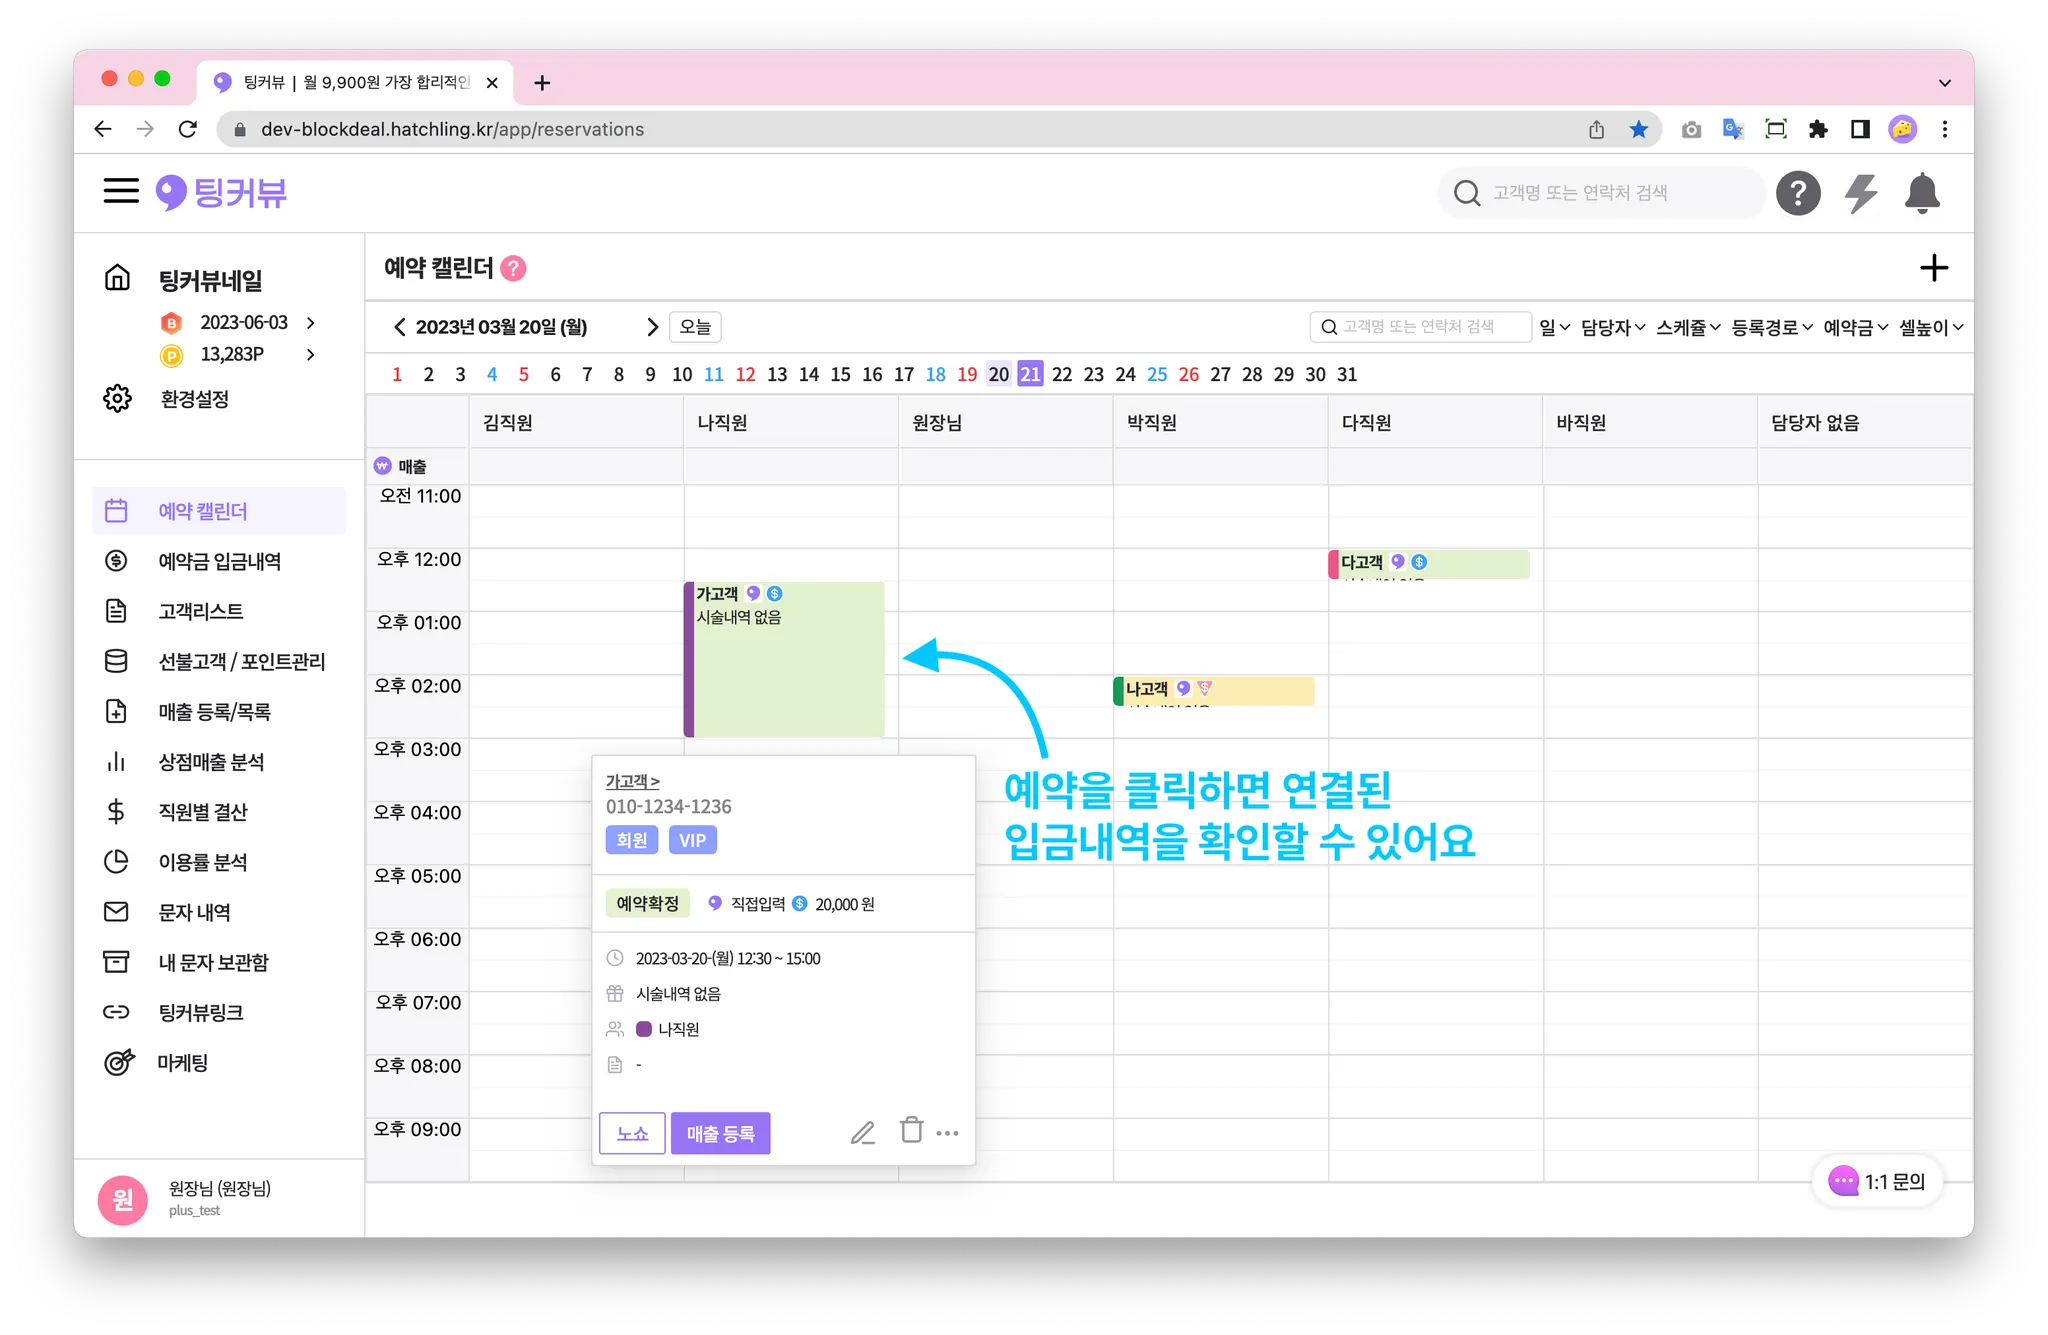Go to next day with right chevron
The height and width of the screenshot is (1335, 2048).
click(652, 327)
